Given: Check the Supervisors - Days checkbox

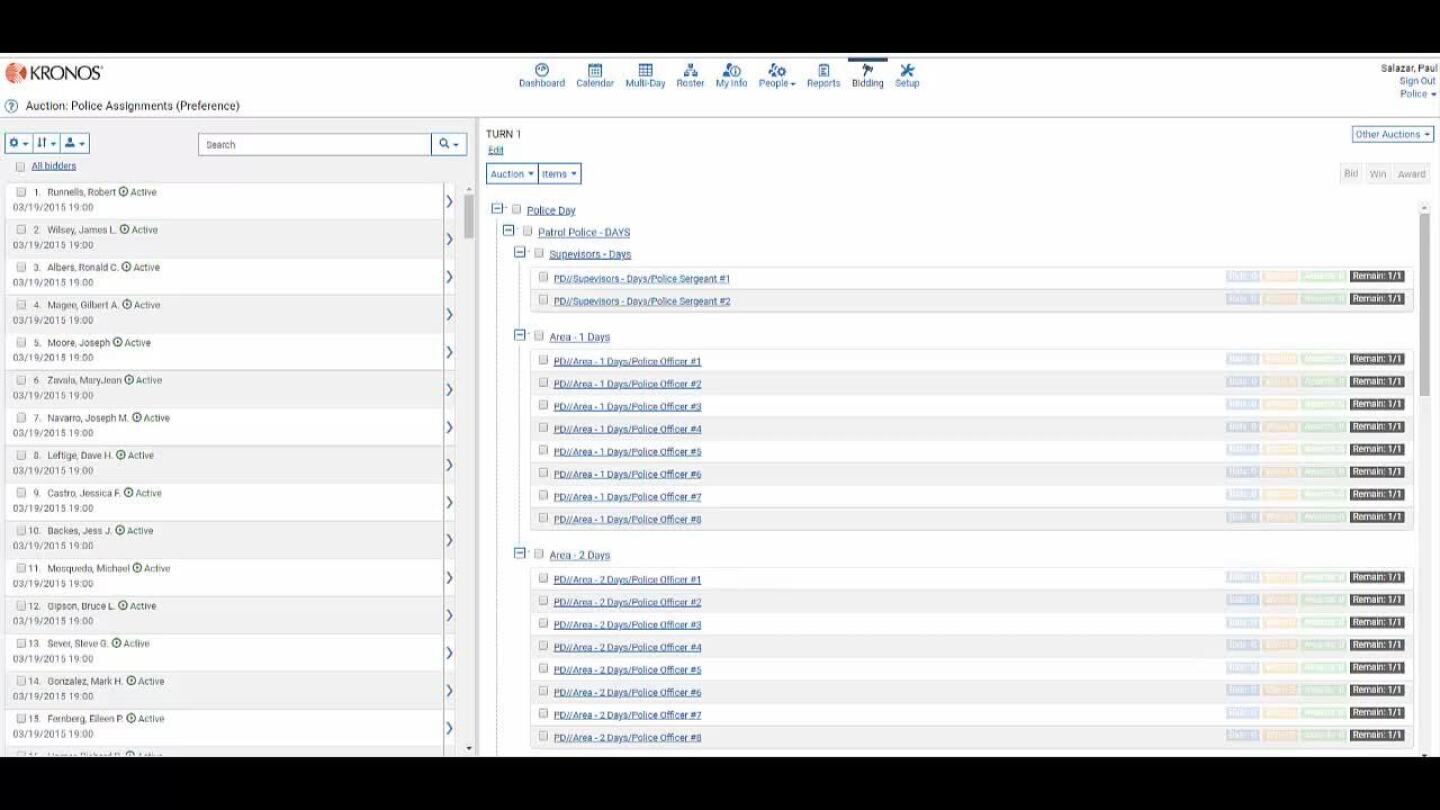Looking at the screenshot, I should 539,253.
